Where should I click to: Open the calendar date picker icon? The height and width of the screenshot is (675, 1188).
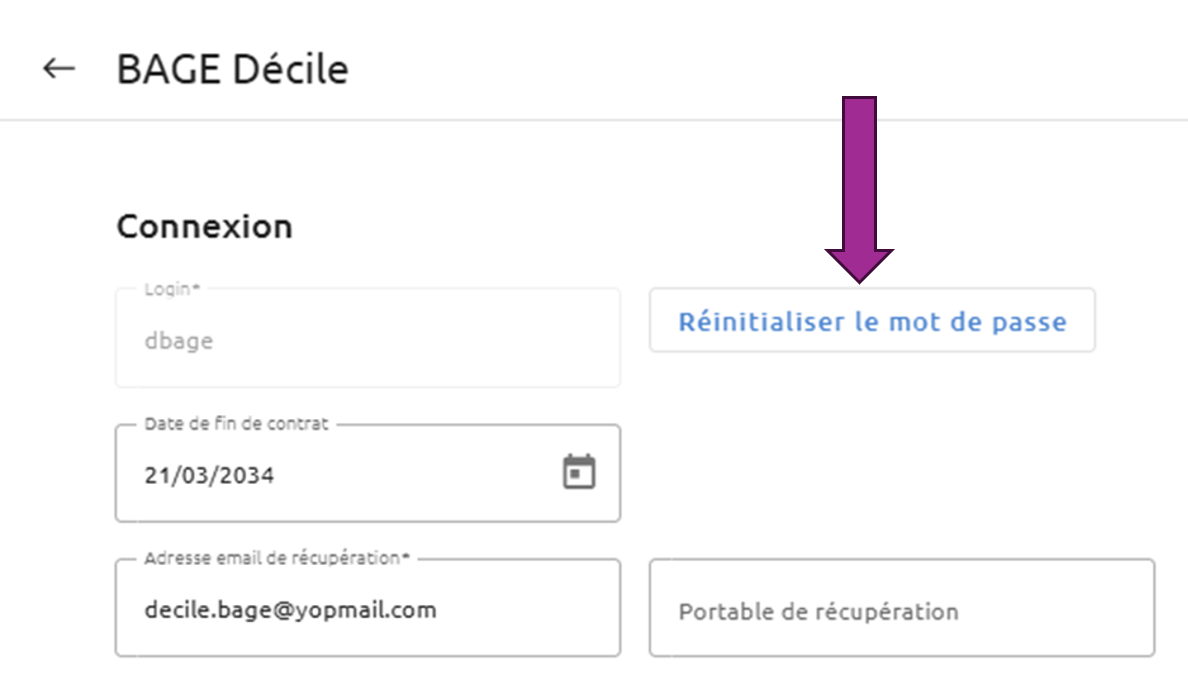[x=579, y=472]
